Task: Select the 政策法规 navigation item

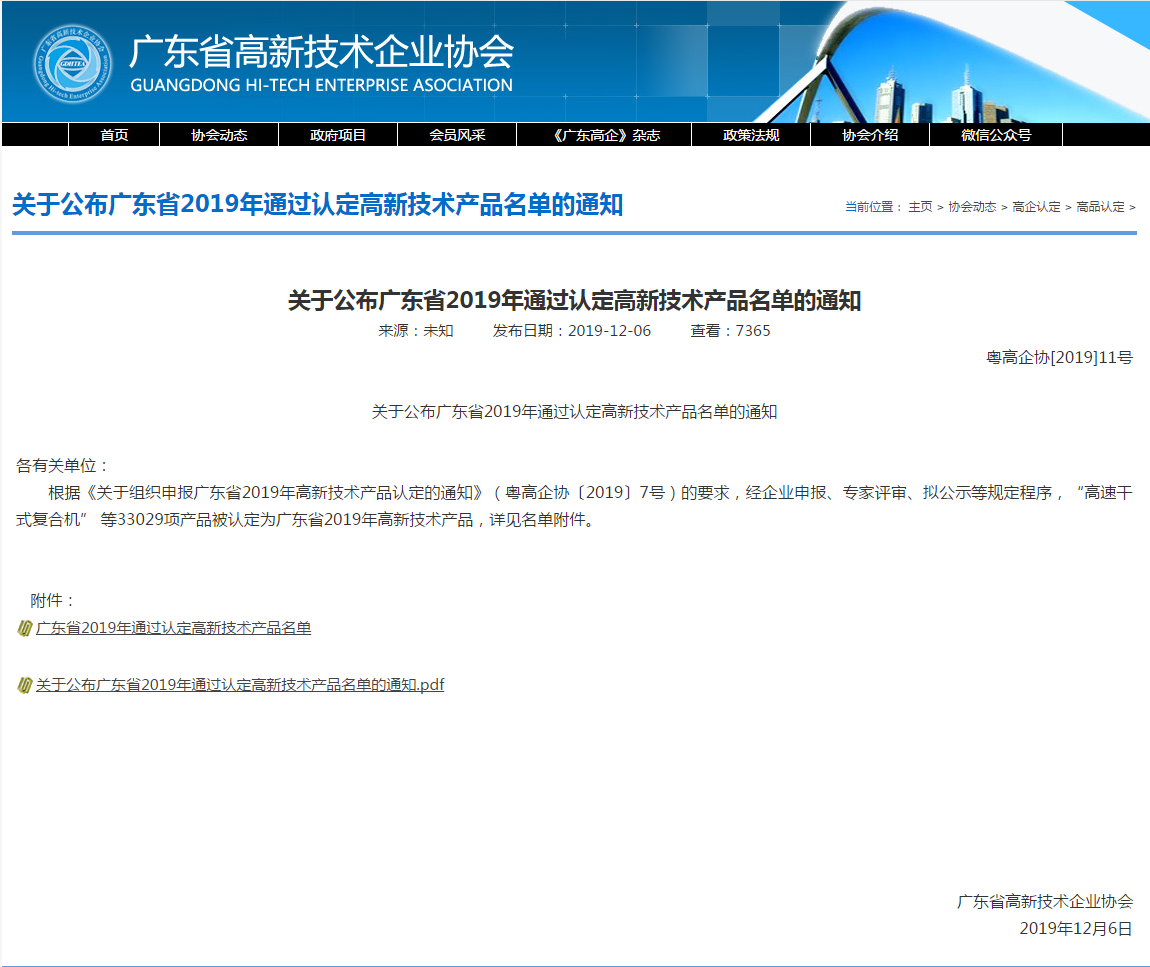Action: point(751,135)
